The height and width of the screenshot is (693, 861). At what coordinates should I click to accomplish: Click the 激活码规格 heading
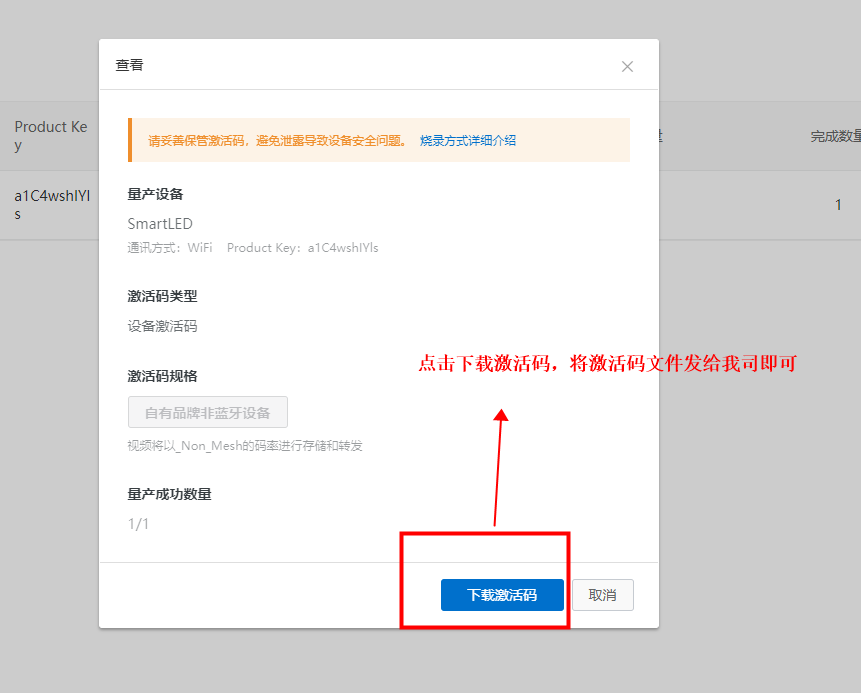coord(162,376)
